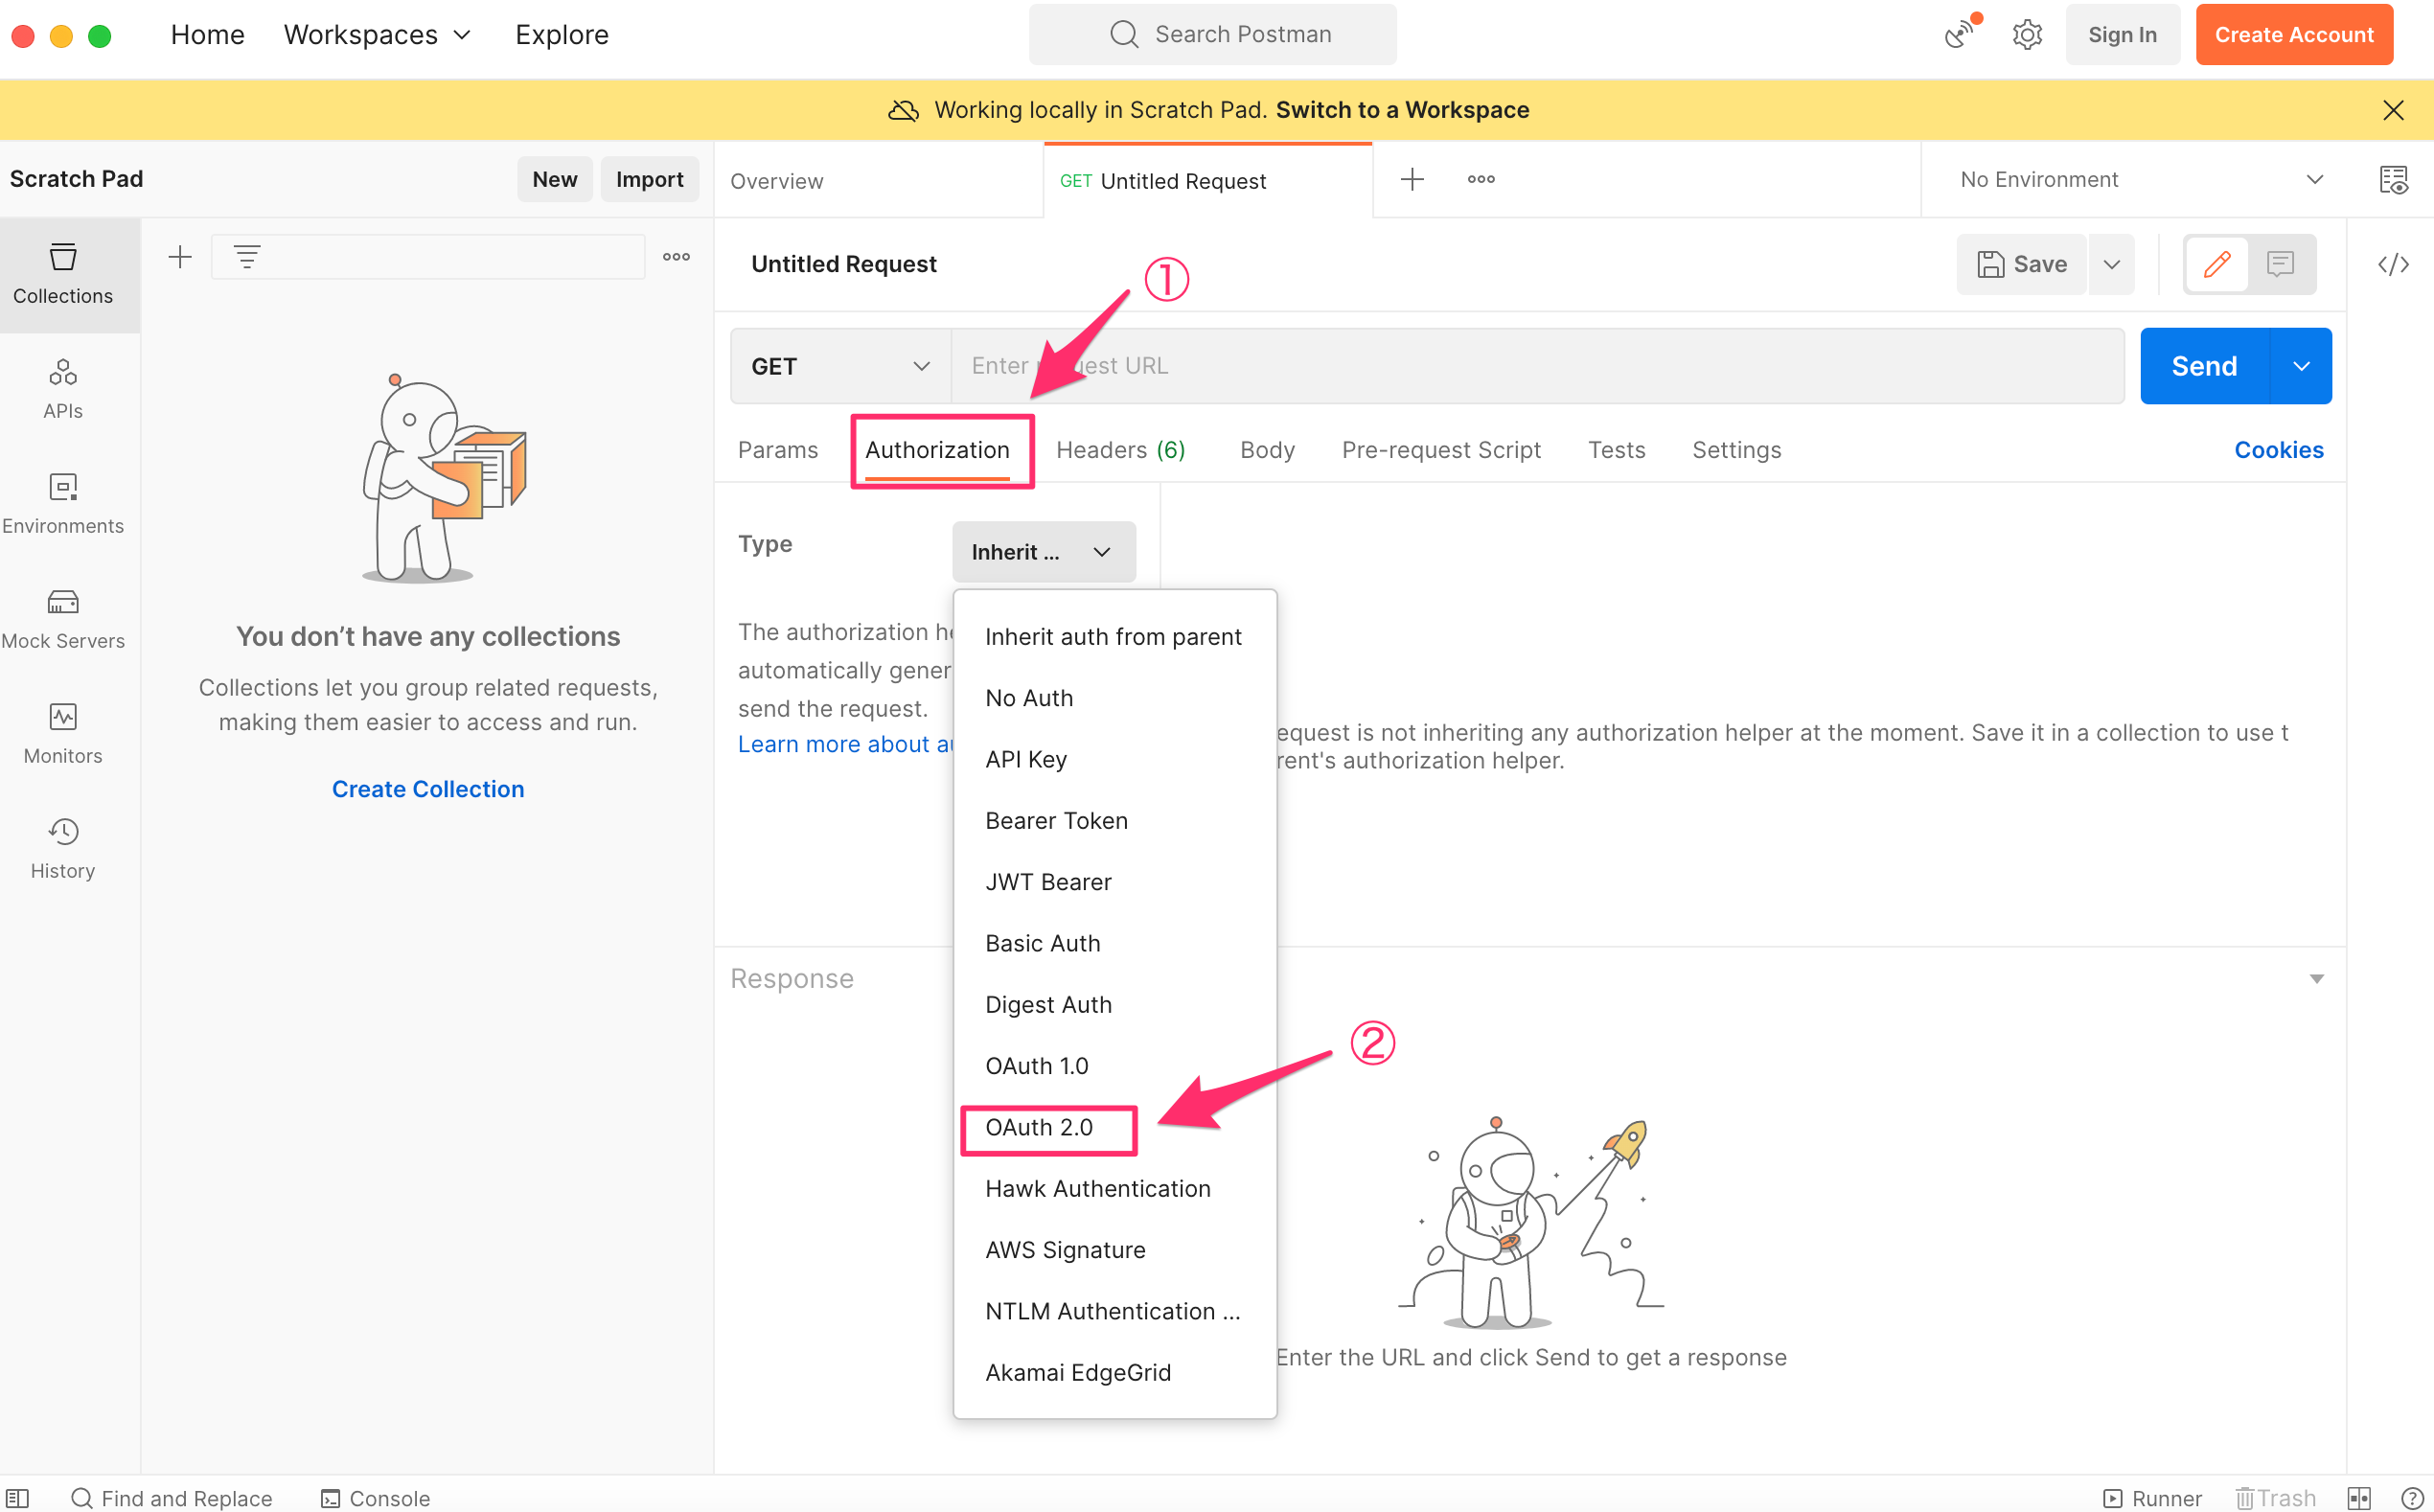2434x1512 pixels.
Task: Open the environment quick look icon
Action: coord(2393,179)
